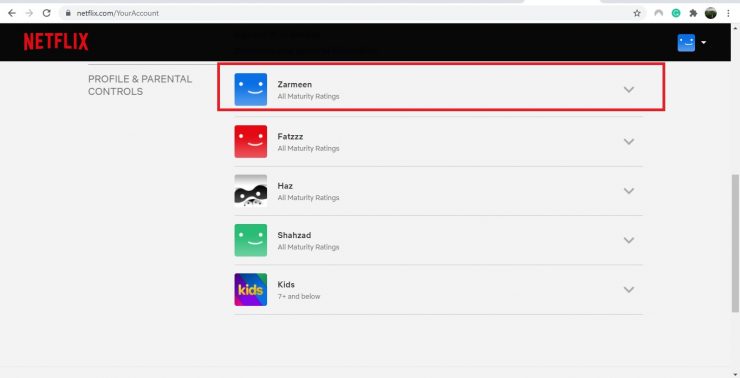Click All Maturity Ratings under Haz

tap(308, 198)
